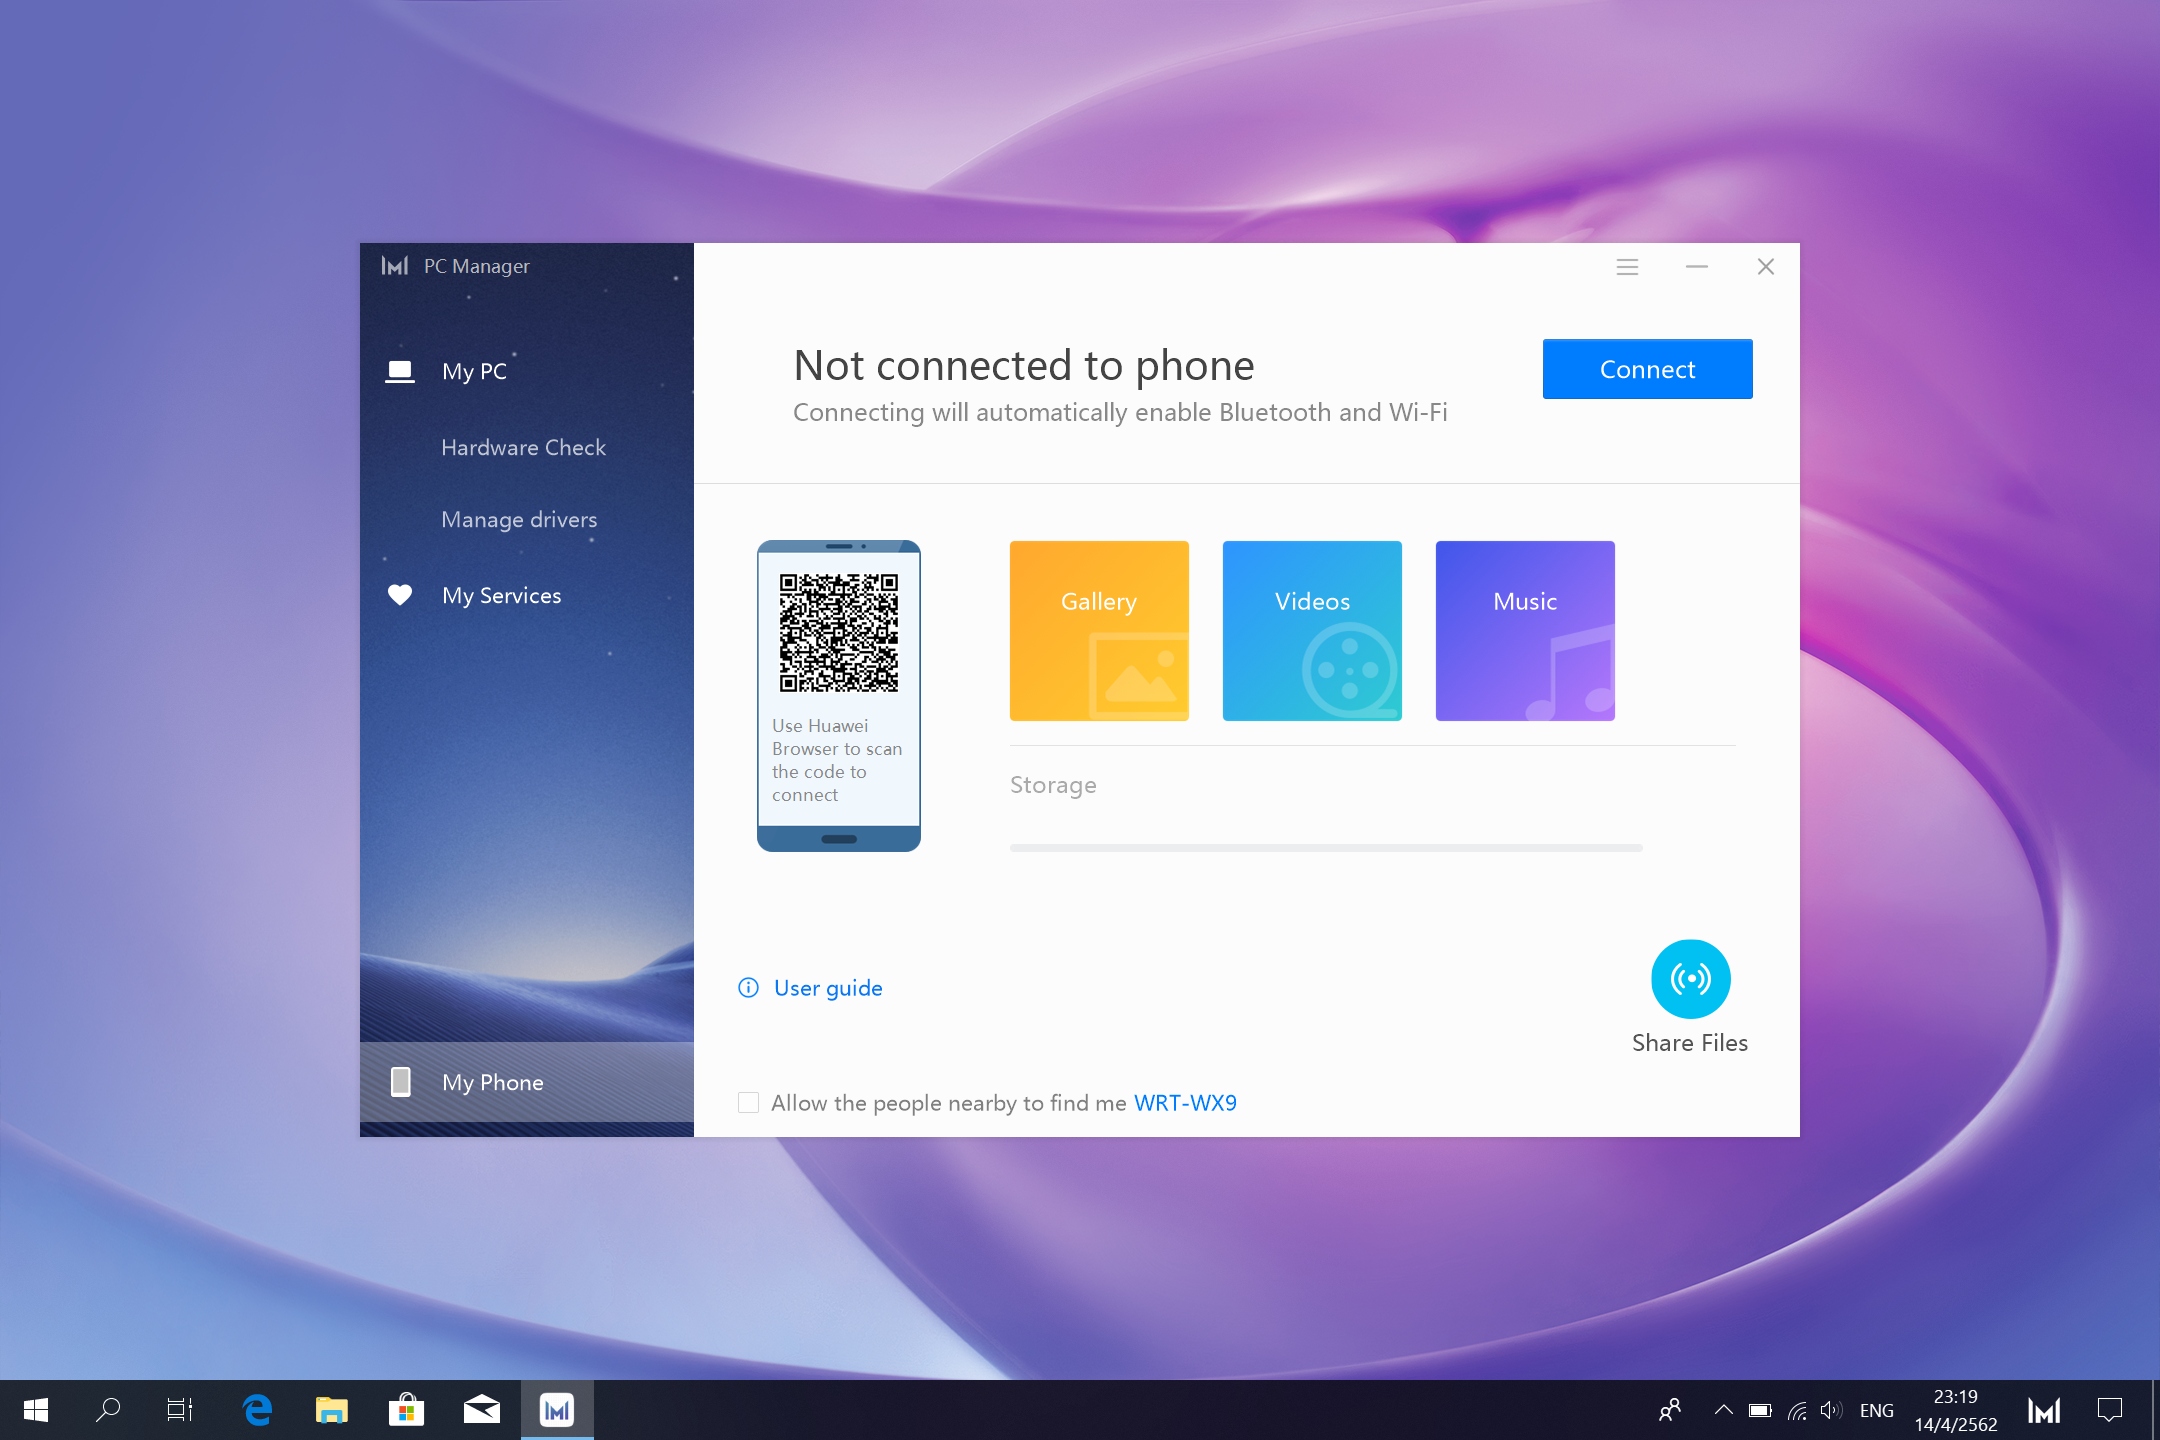Open File Explorer from taskbar
This screenshot has height=1440, width=2160.
[x=332, y=1410]
